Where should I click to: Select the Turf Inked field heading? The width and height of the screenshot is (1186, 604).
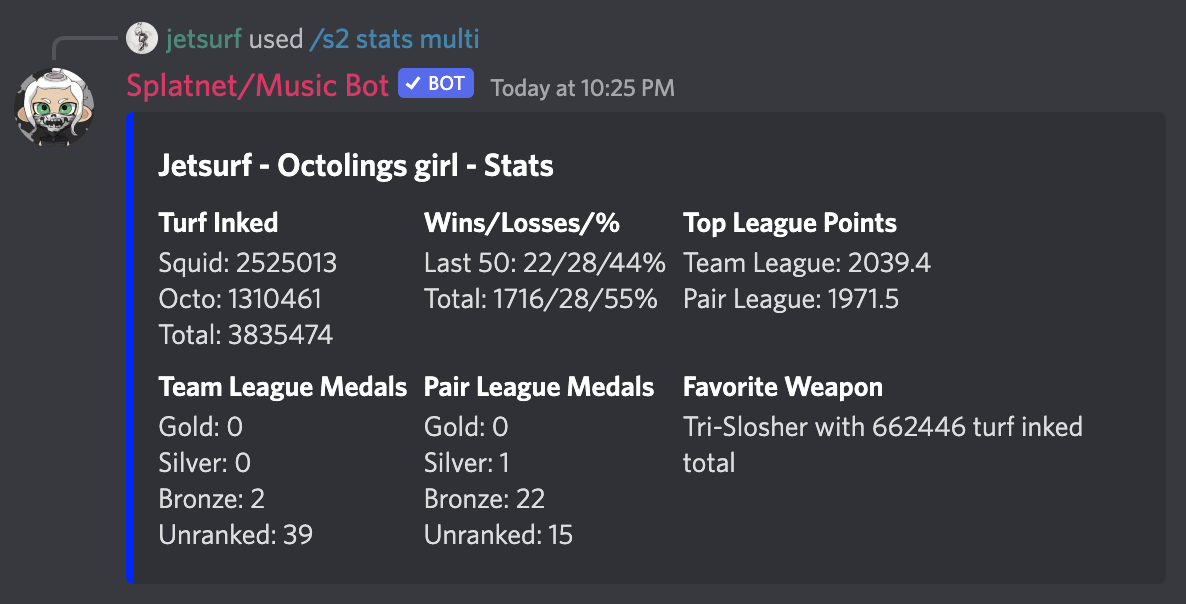pyautogui.click(x=218, y=223)
